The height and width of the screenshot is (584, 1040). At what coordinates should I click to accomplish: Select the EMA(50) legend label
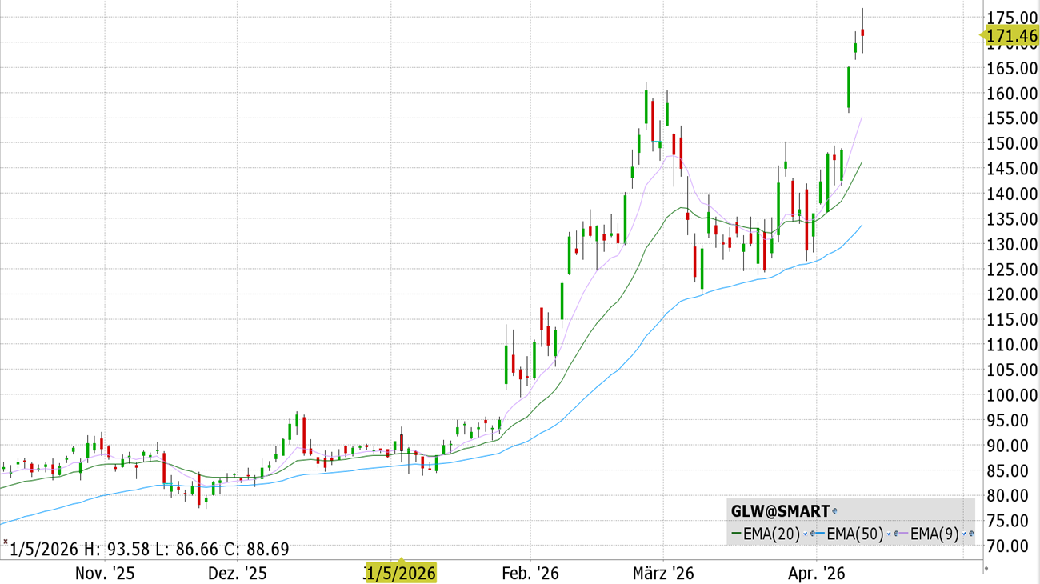(x=855, y=534)
